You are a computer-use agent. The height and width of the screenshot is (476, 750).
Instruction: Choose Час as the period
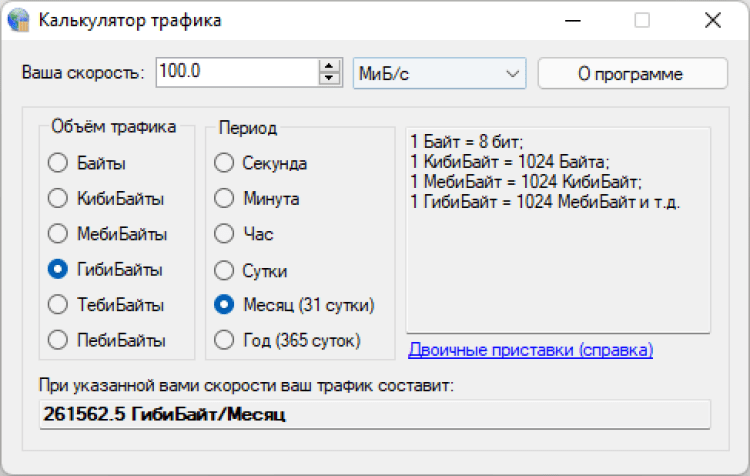point(225,234)
